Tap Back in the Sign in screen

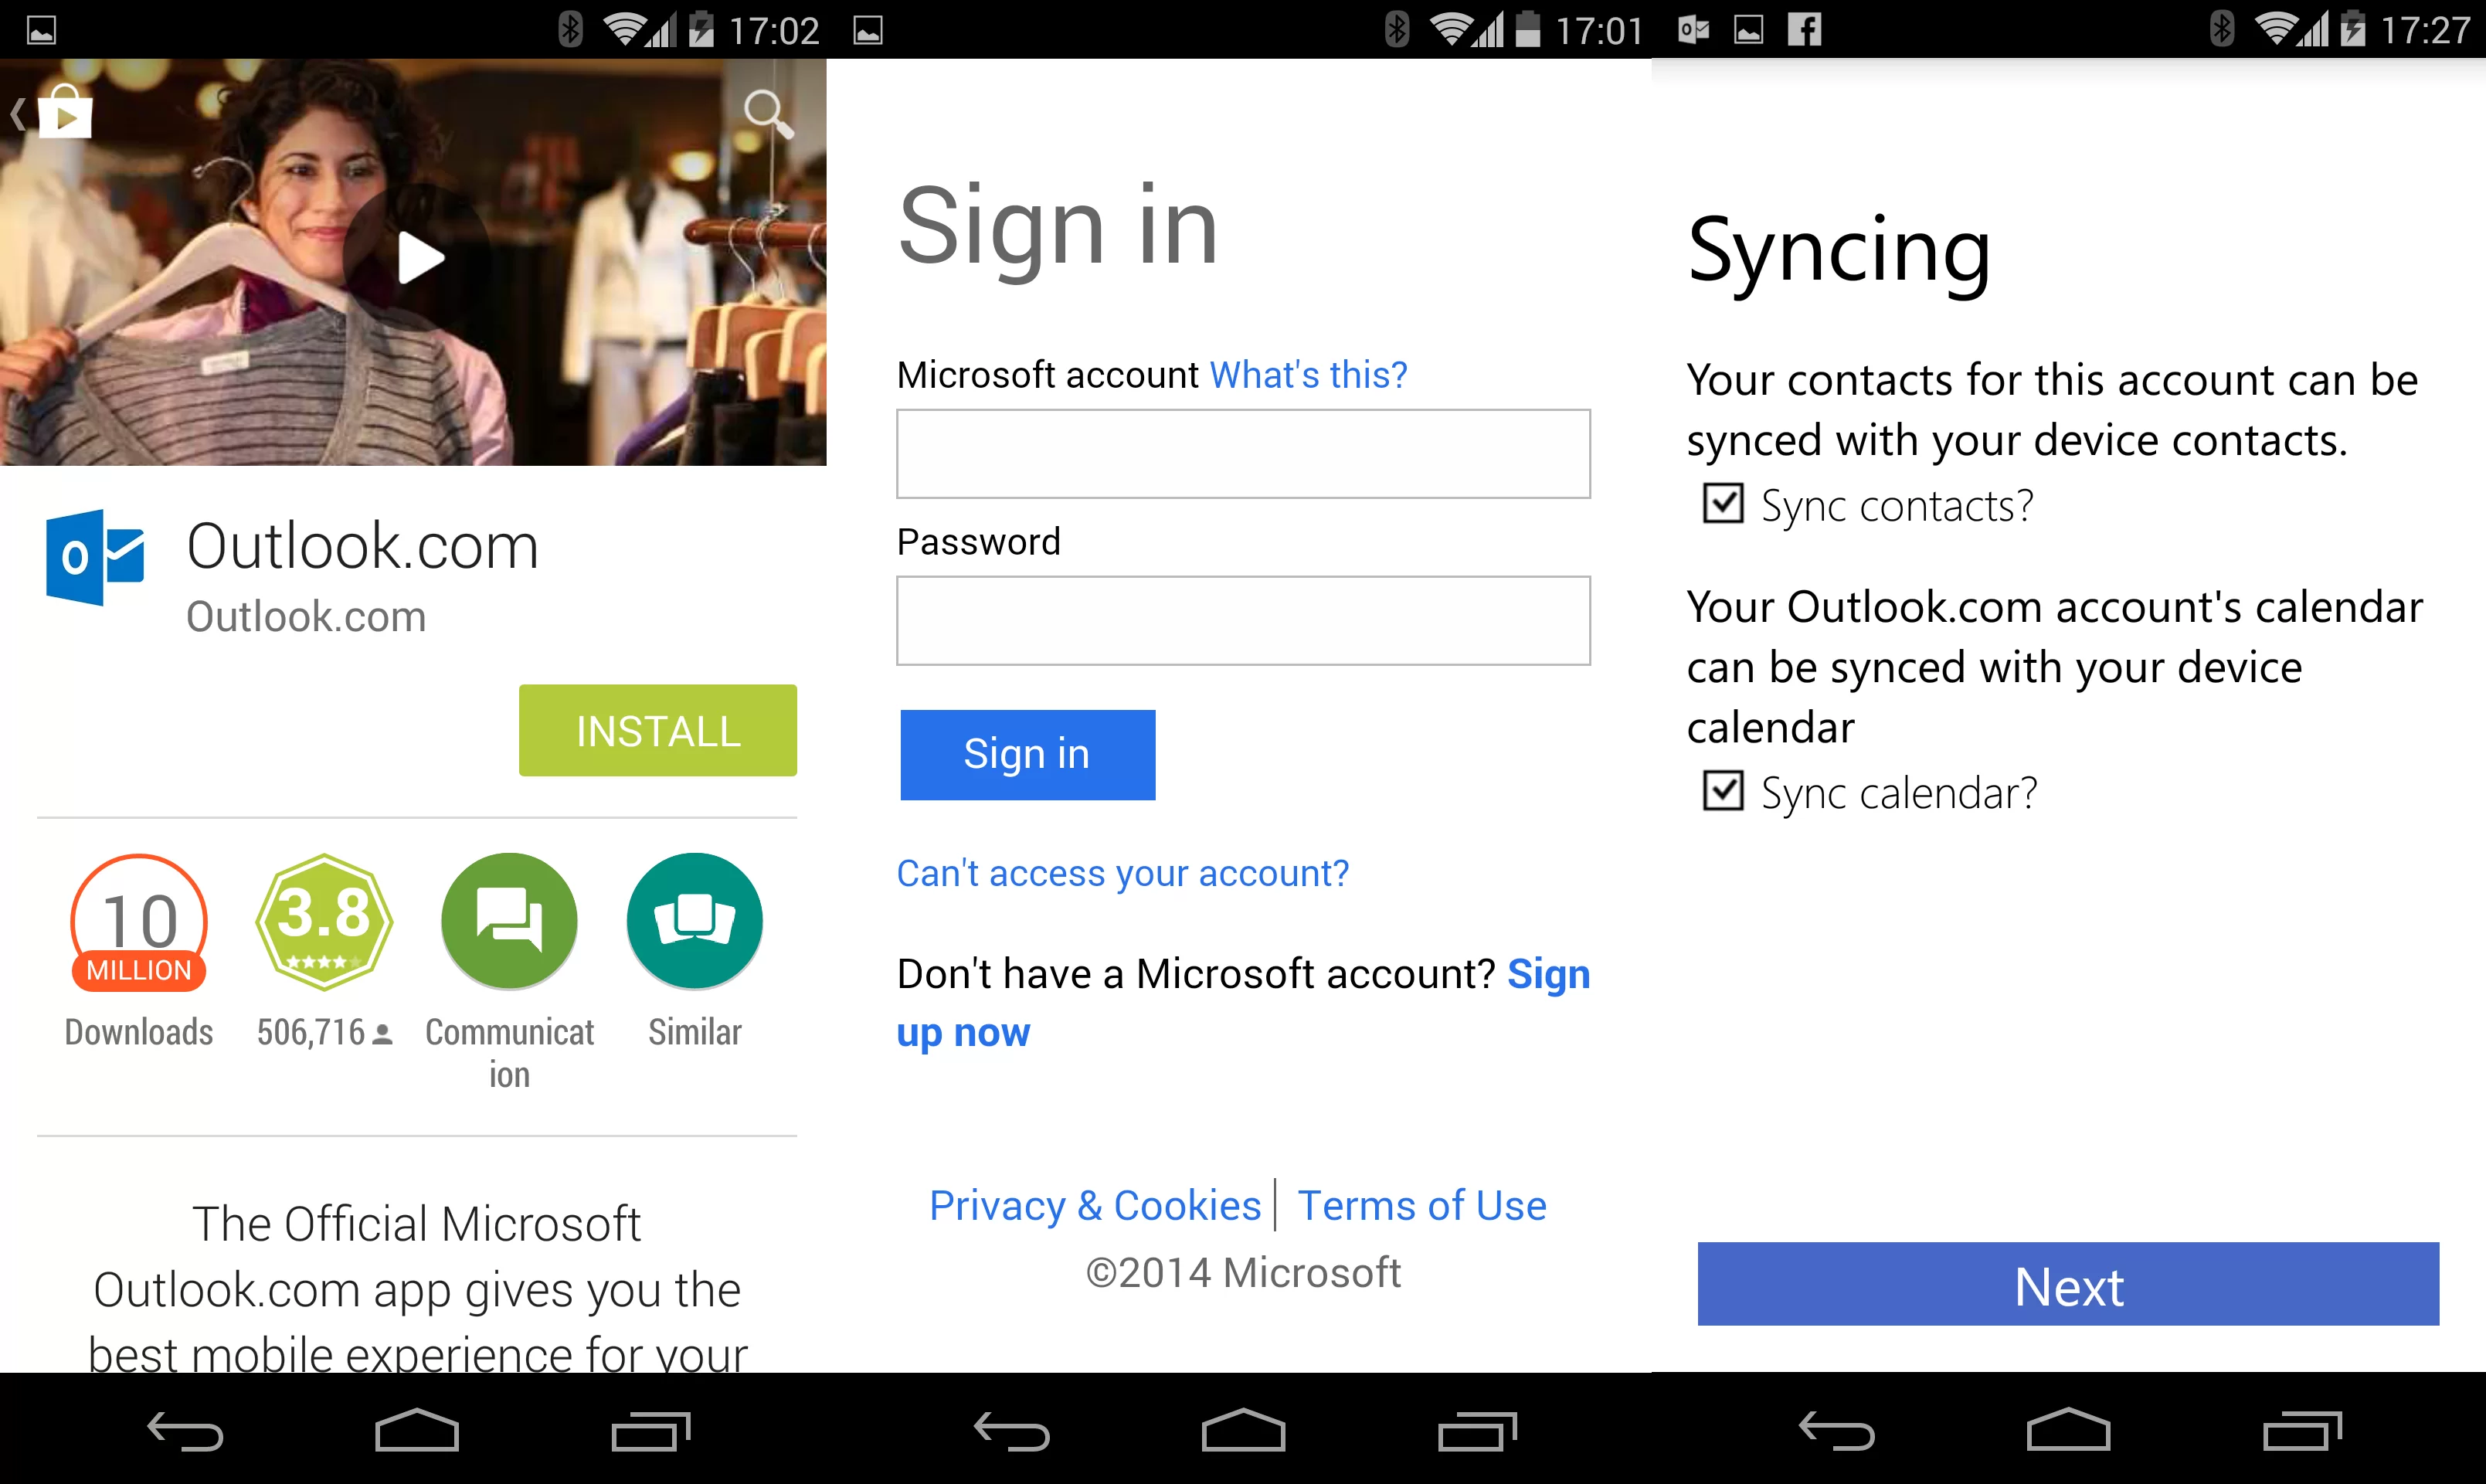click(1012, 1431)
